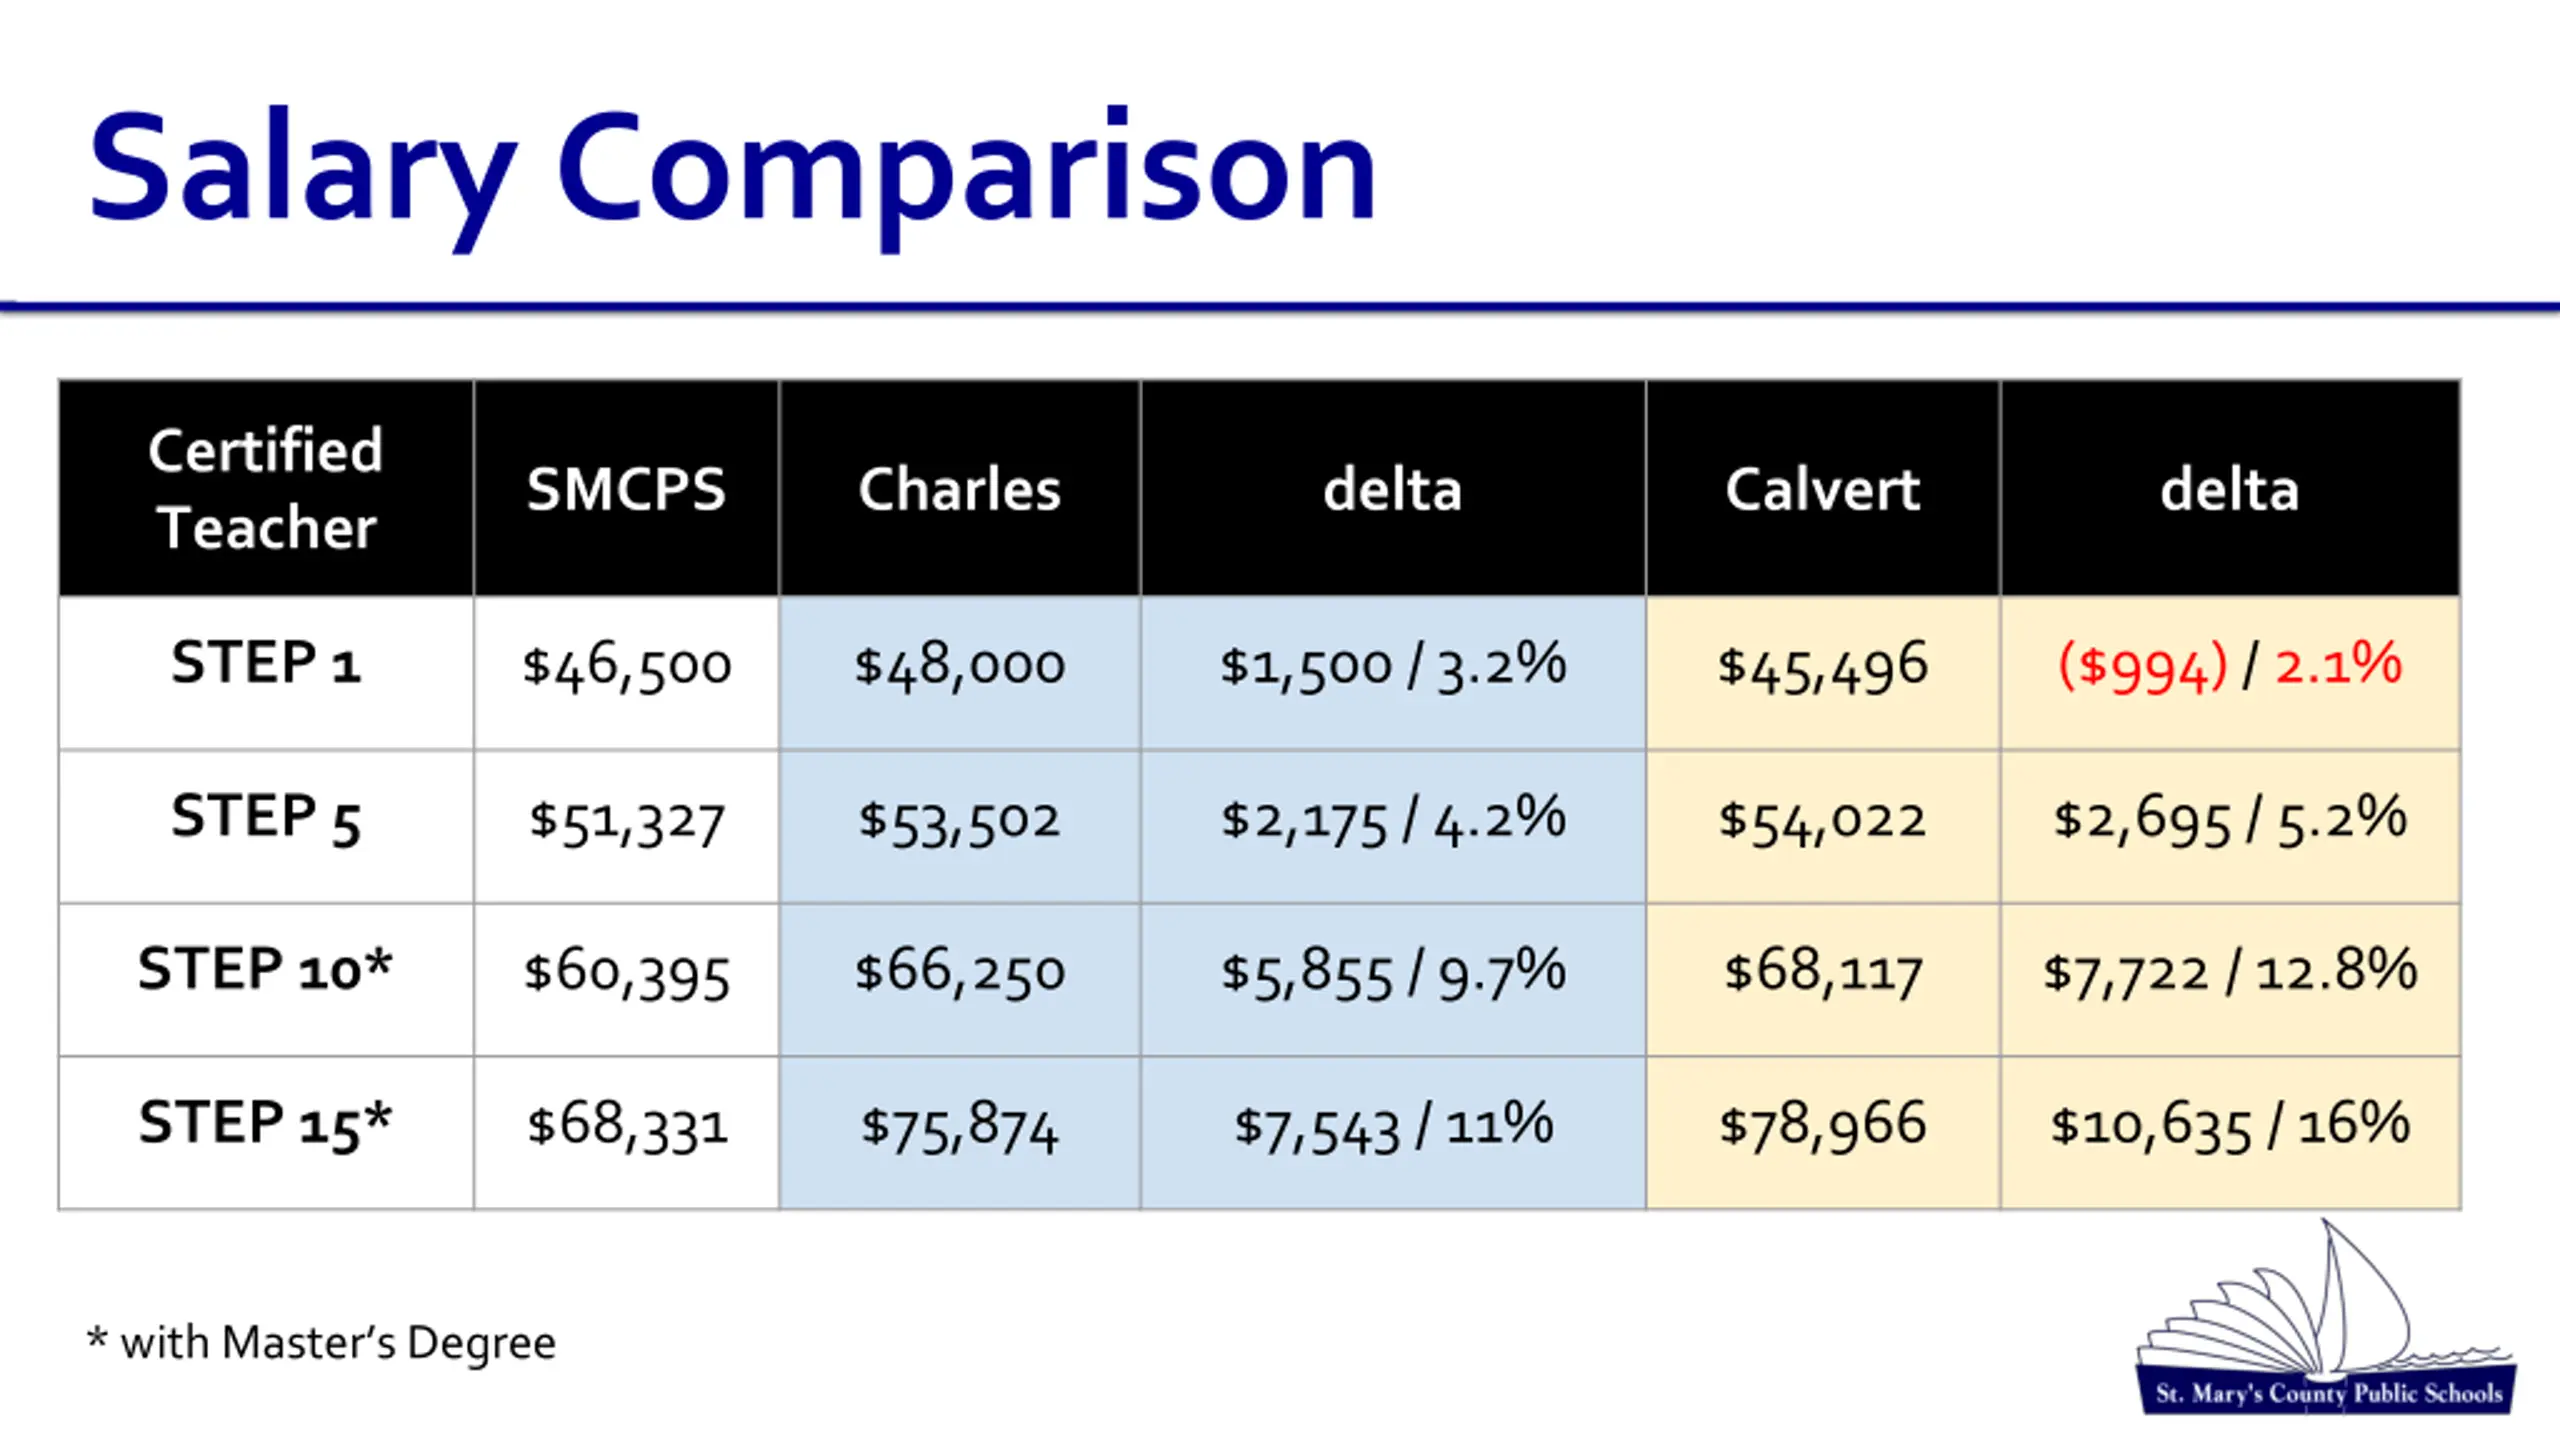Select the $75,874 Charles cell
This screenshot has height=1440, width=2560.
pos(959,1133)
